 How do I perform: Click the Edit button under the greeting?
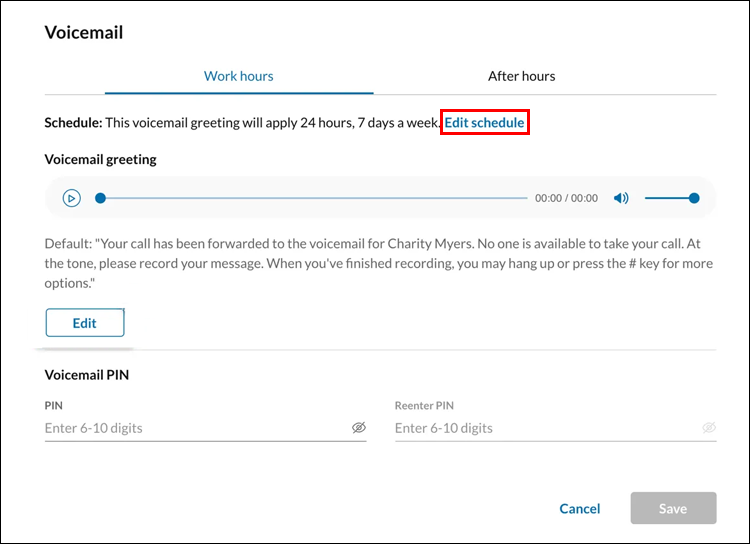(x=85, y=323)
